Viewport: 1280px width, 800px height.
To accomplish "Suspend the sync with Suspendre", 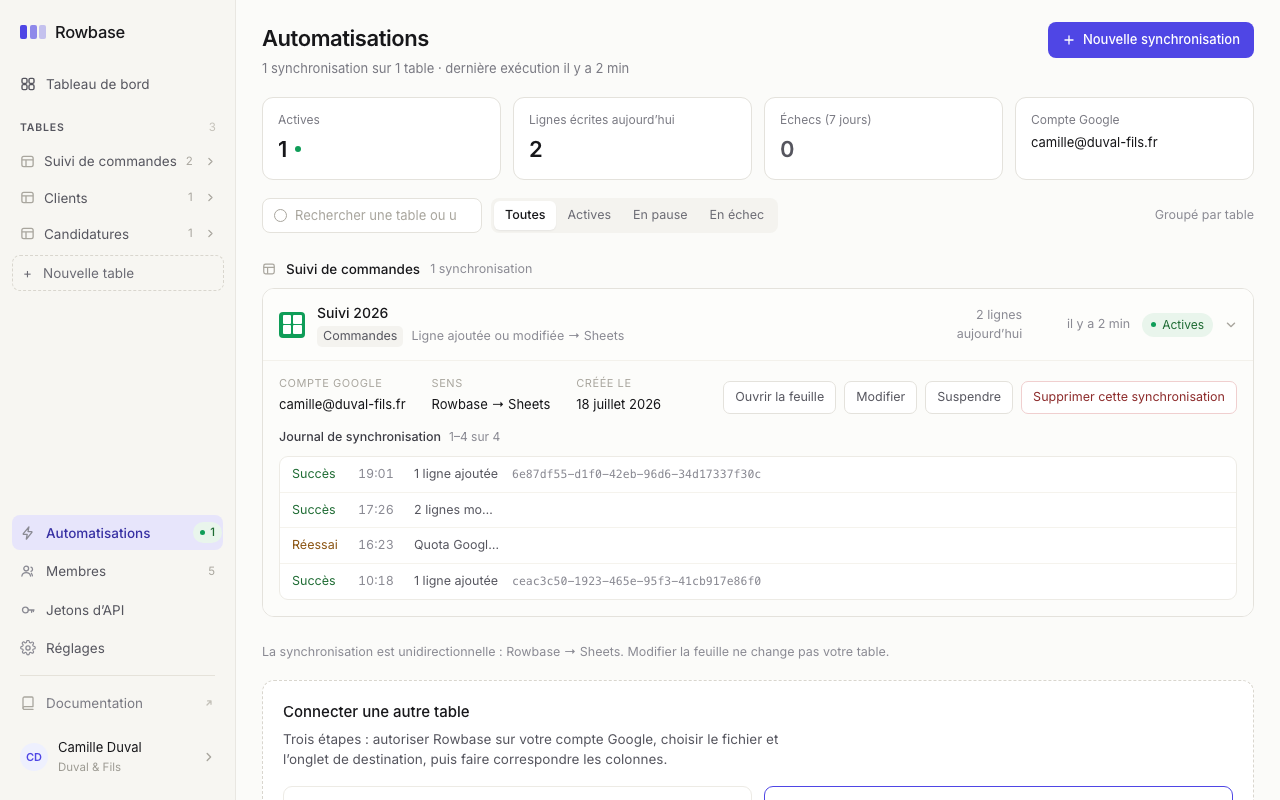I will click(x=969, y=397).
